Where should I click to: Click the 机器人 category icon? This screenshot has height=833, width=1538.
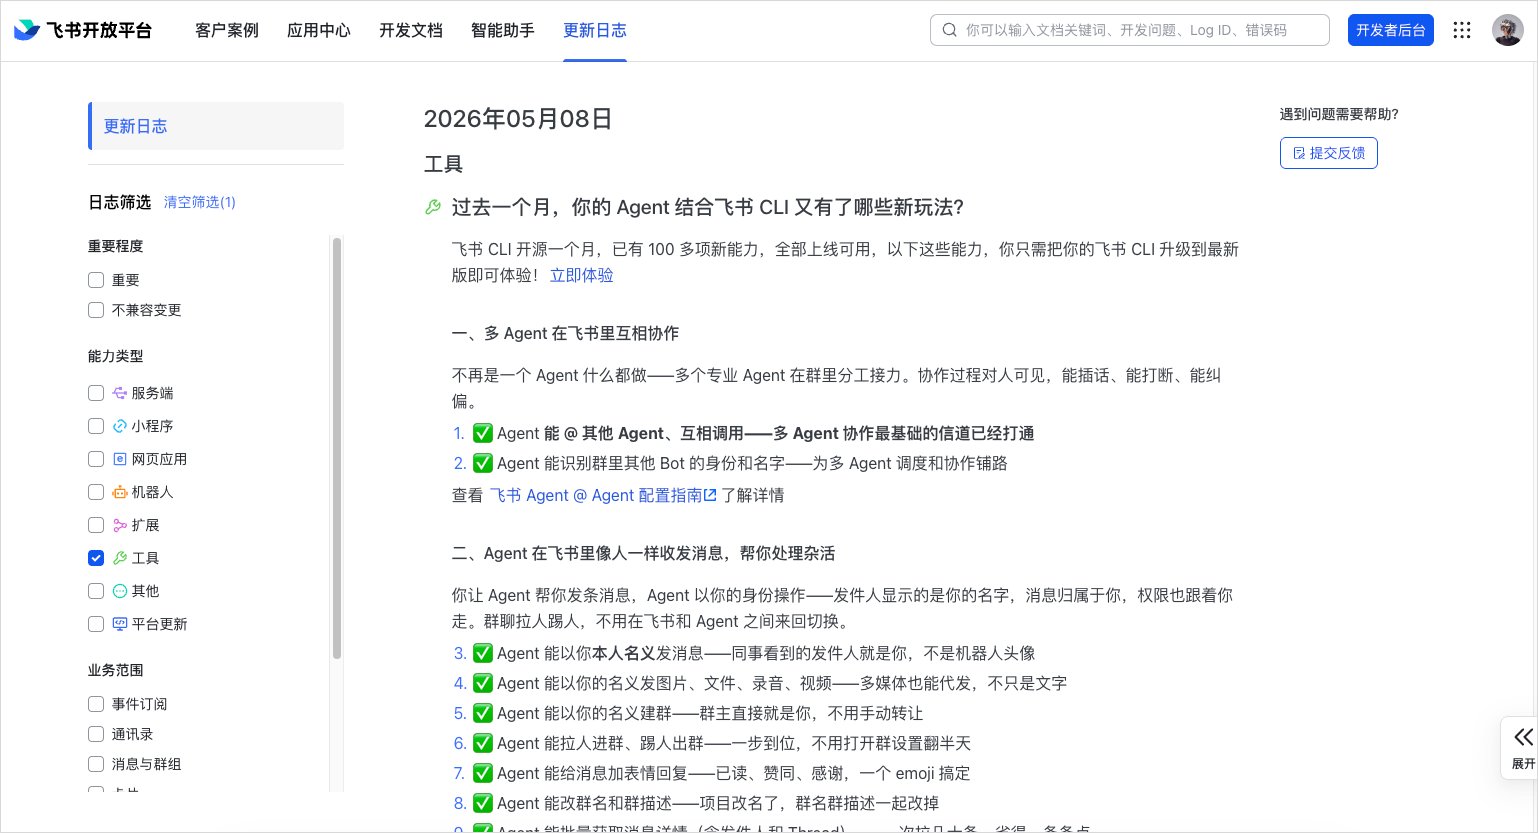click(120, 492)
